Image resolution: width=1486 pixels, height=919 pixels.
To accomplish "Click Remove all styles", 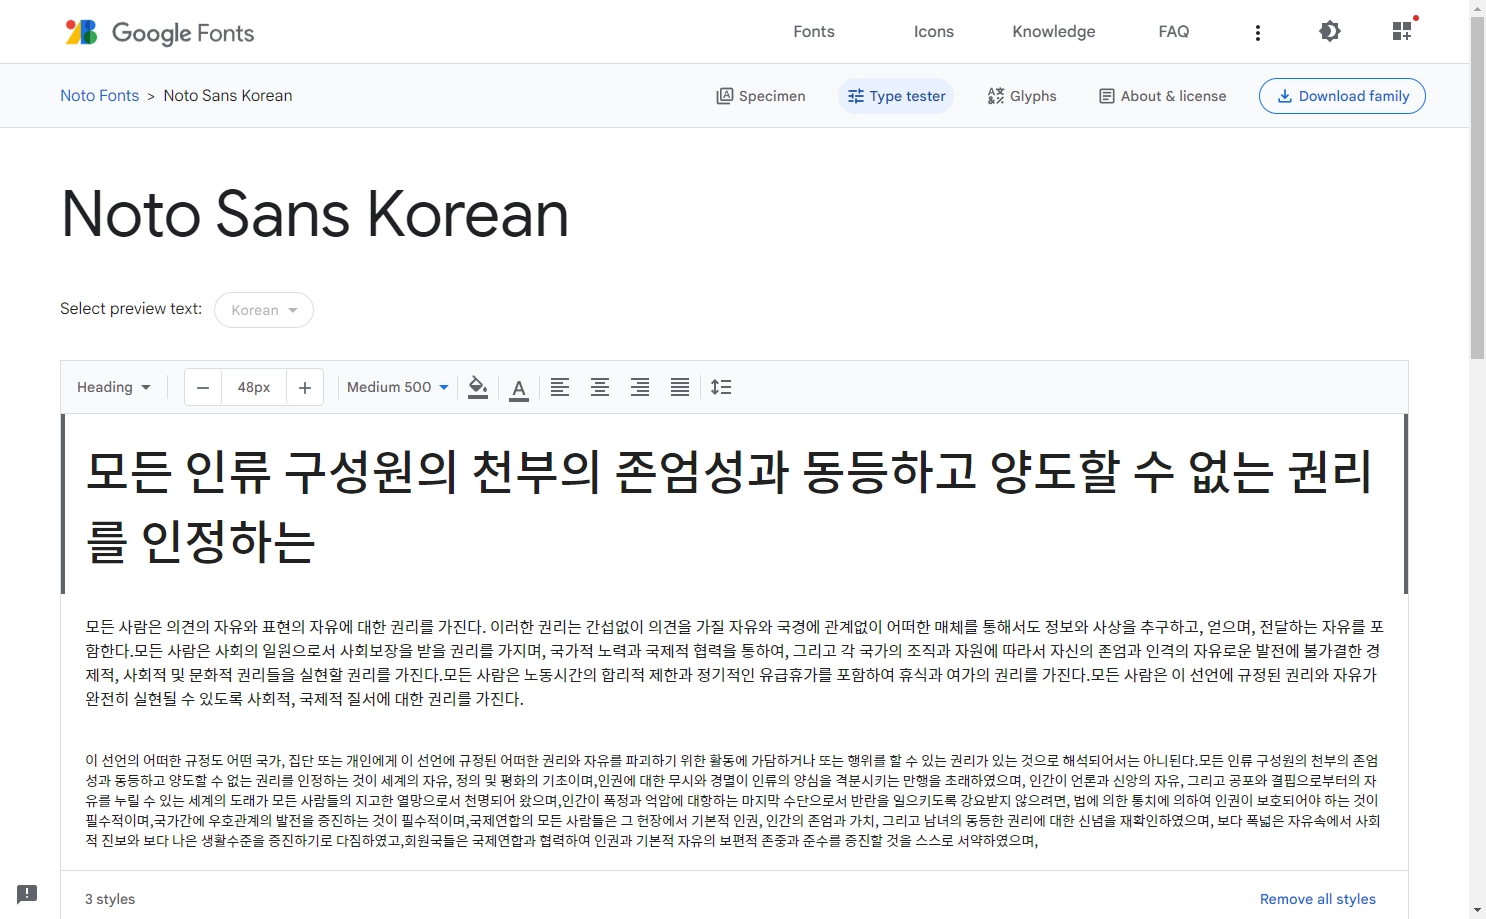I will [1318, 899].
